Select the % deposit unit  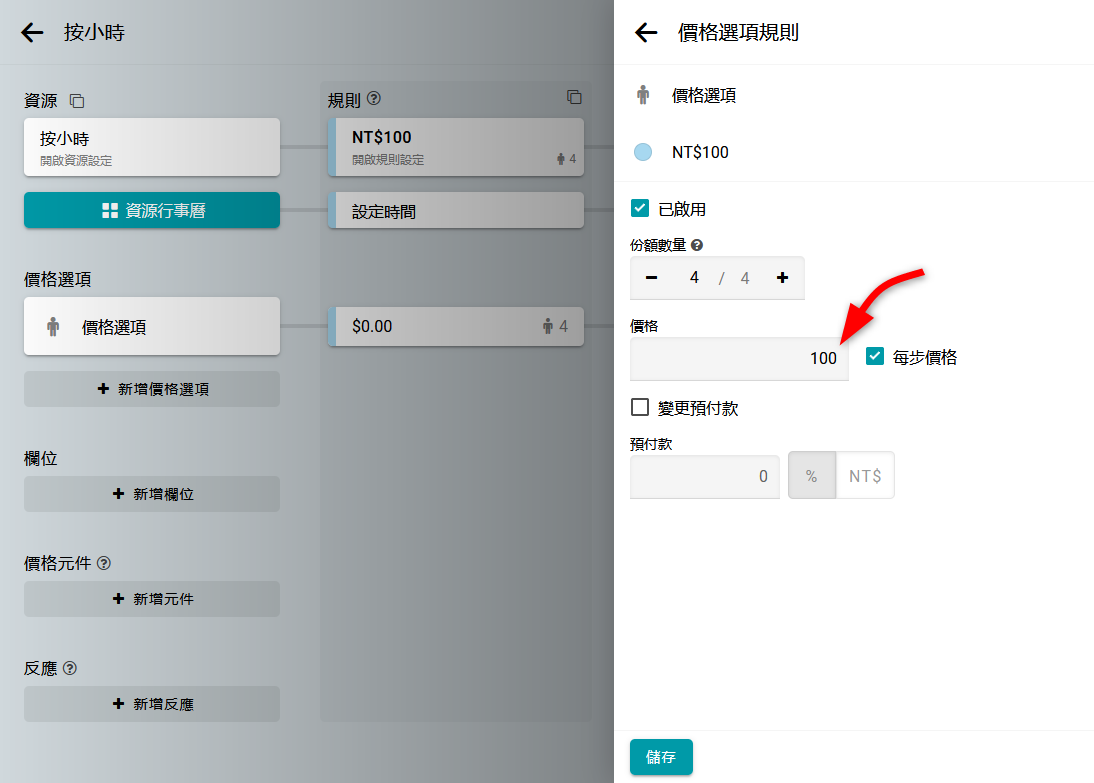coord(811,476)
